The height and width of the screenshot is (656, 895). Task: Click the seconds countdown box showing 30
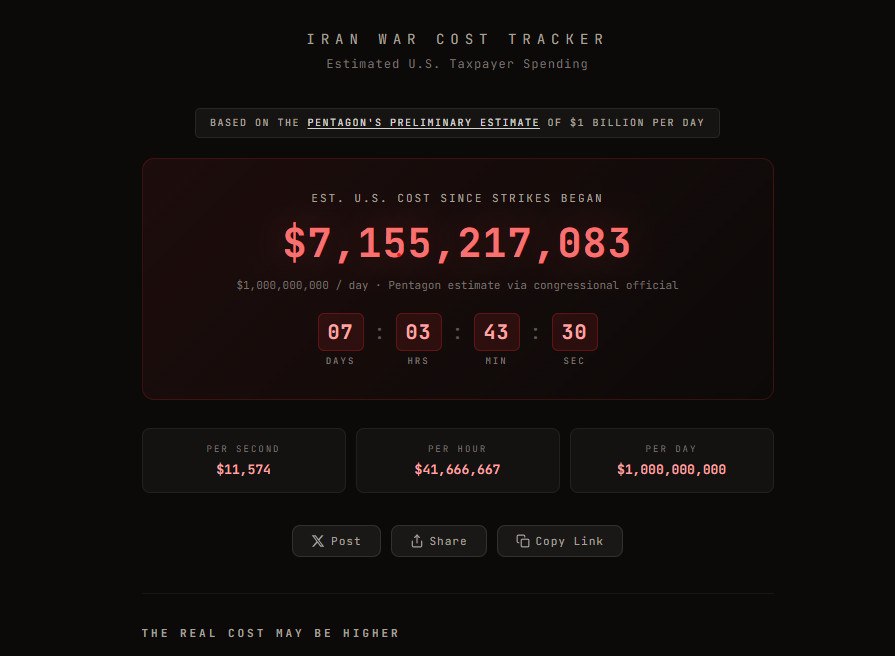(x=574, y=332)
